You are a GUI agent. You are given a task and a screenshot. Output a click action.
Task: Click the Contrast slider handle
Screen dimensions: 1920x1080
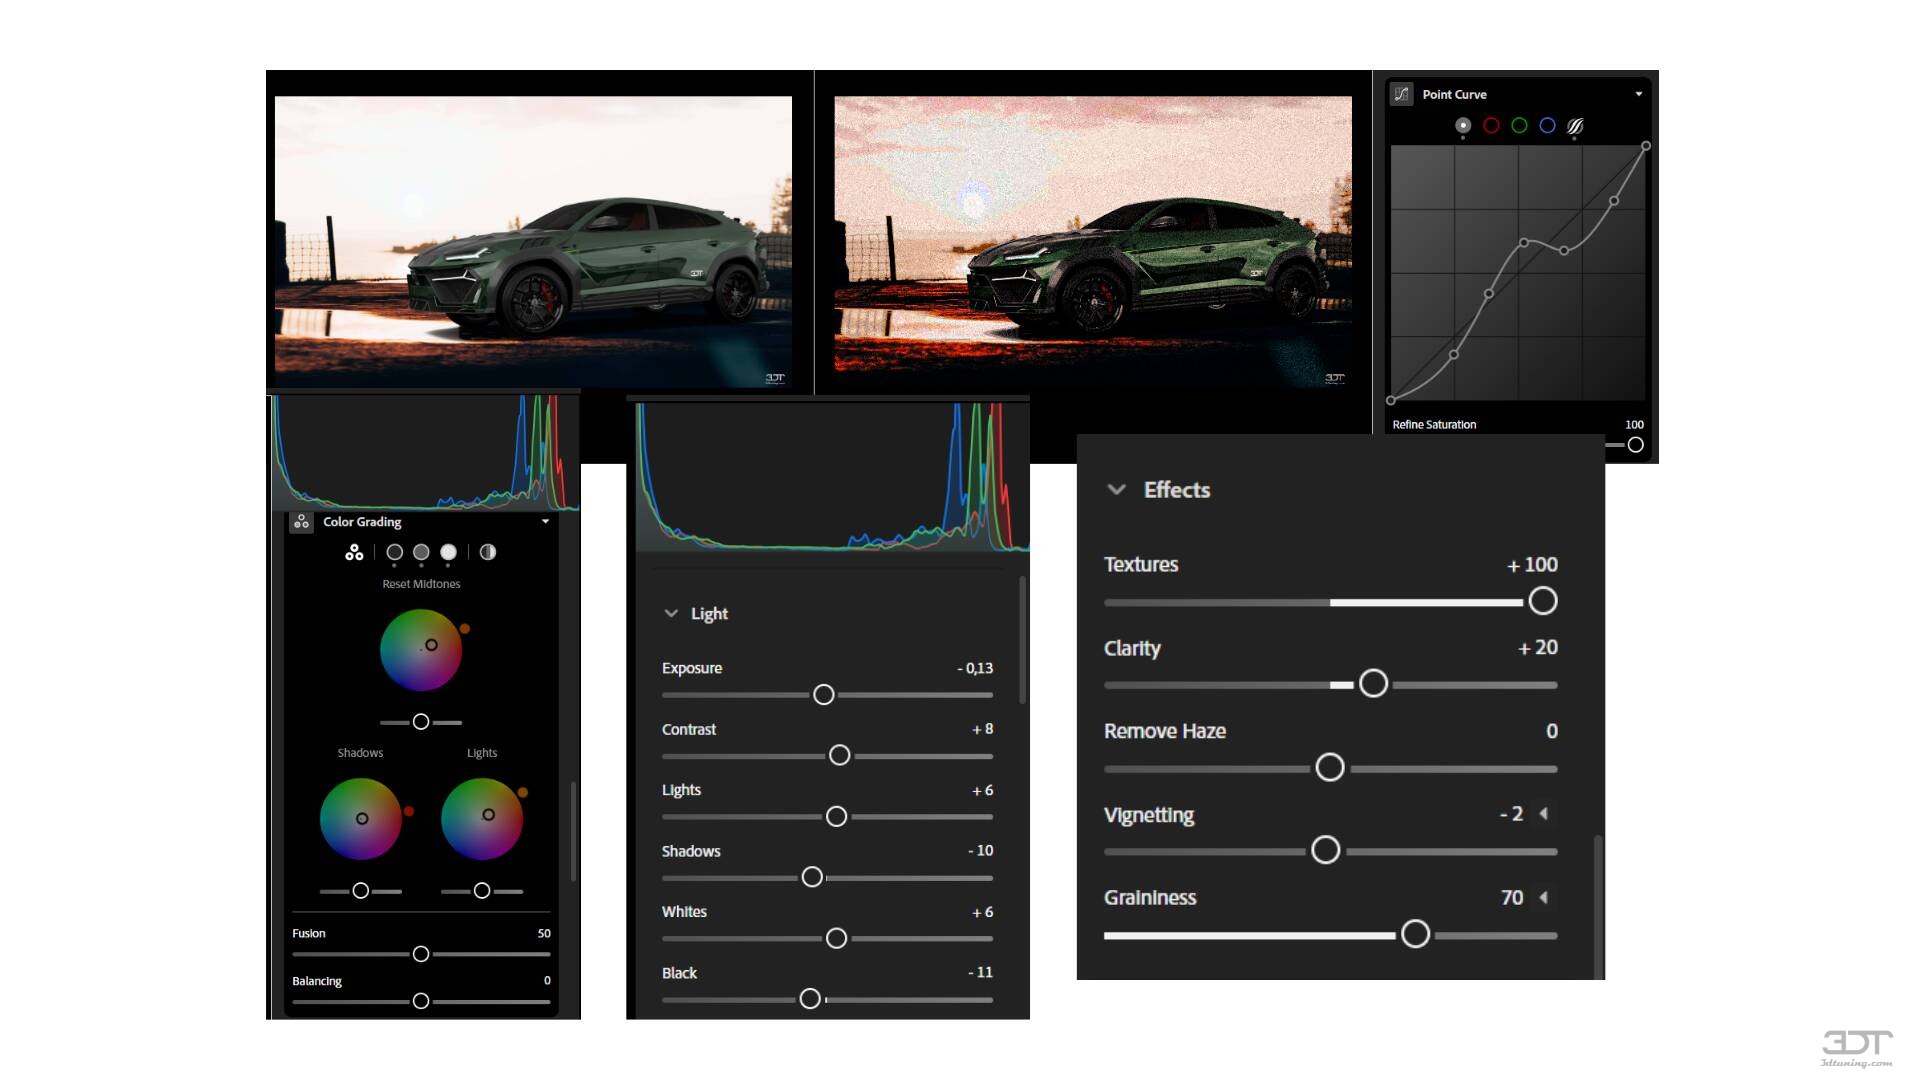point(839,755)
